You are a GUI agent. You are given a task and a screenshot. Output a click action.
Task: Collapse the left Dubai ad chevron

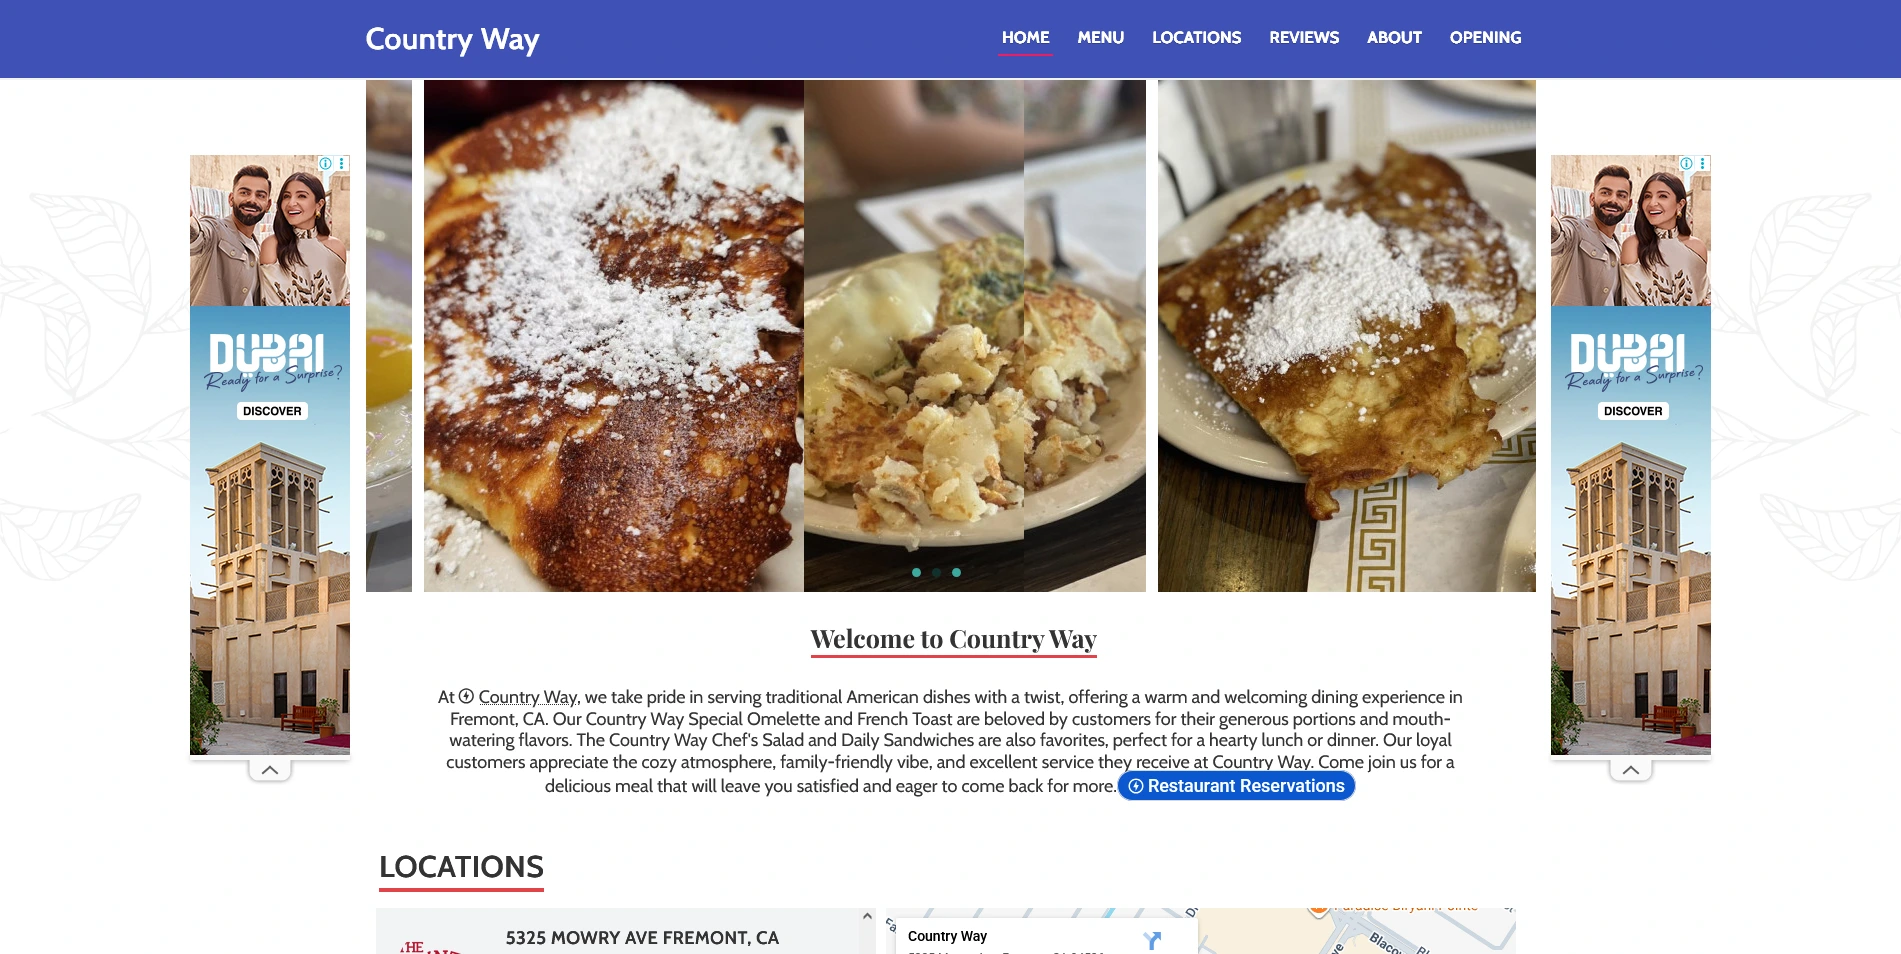pyautogui.click(x=270, y=770)
